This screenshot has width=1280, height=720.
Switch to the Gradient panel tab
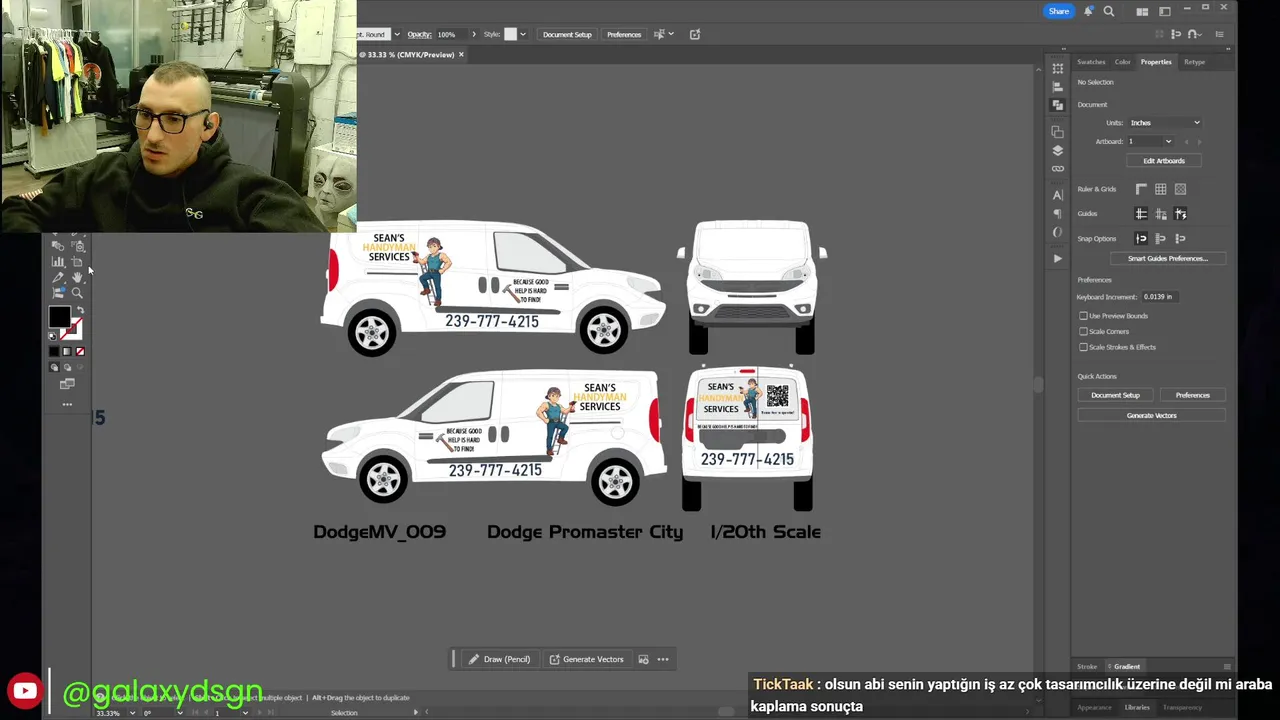pos(1127,667)
